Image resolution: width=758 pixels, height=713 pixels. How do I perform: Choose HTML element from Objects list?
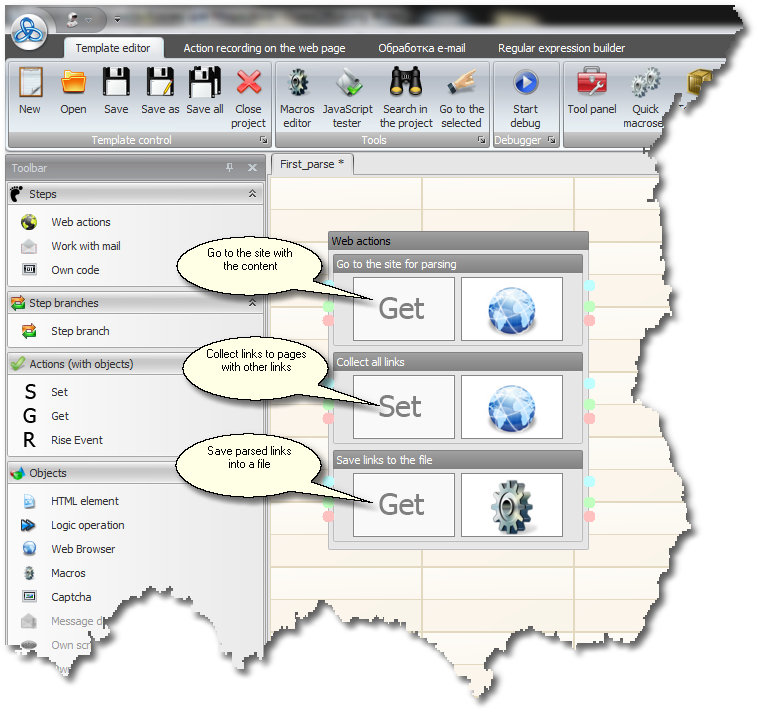click(84, 501)
